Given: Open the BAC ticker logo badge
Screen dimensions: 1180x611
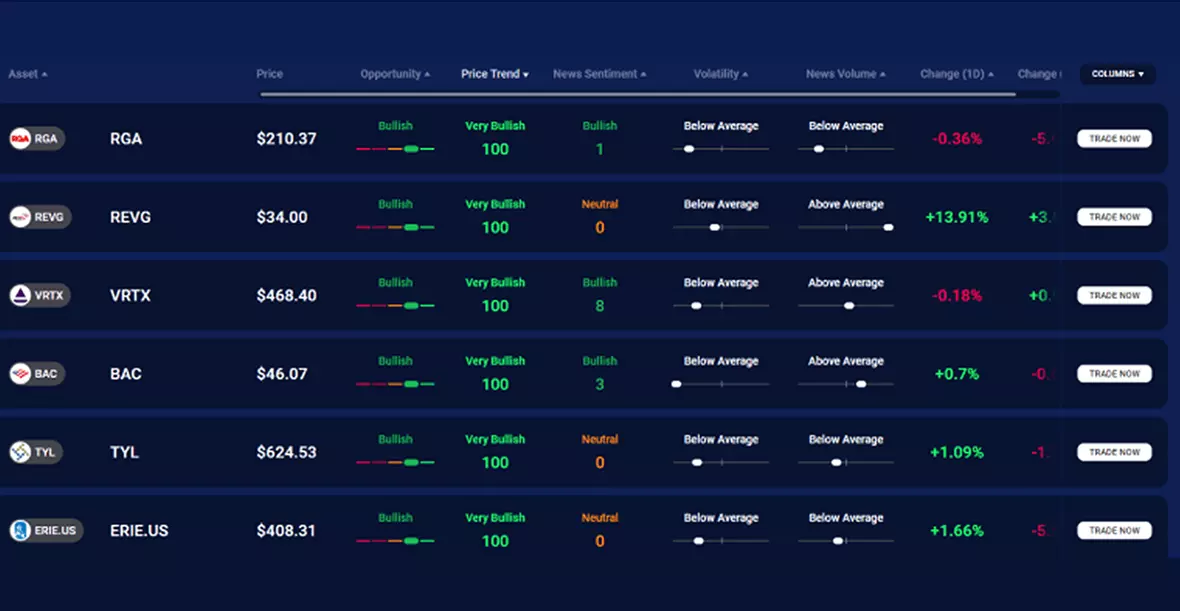Looking at the screenshot, I should click(37, 374).
